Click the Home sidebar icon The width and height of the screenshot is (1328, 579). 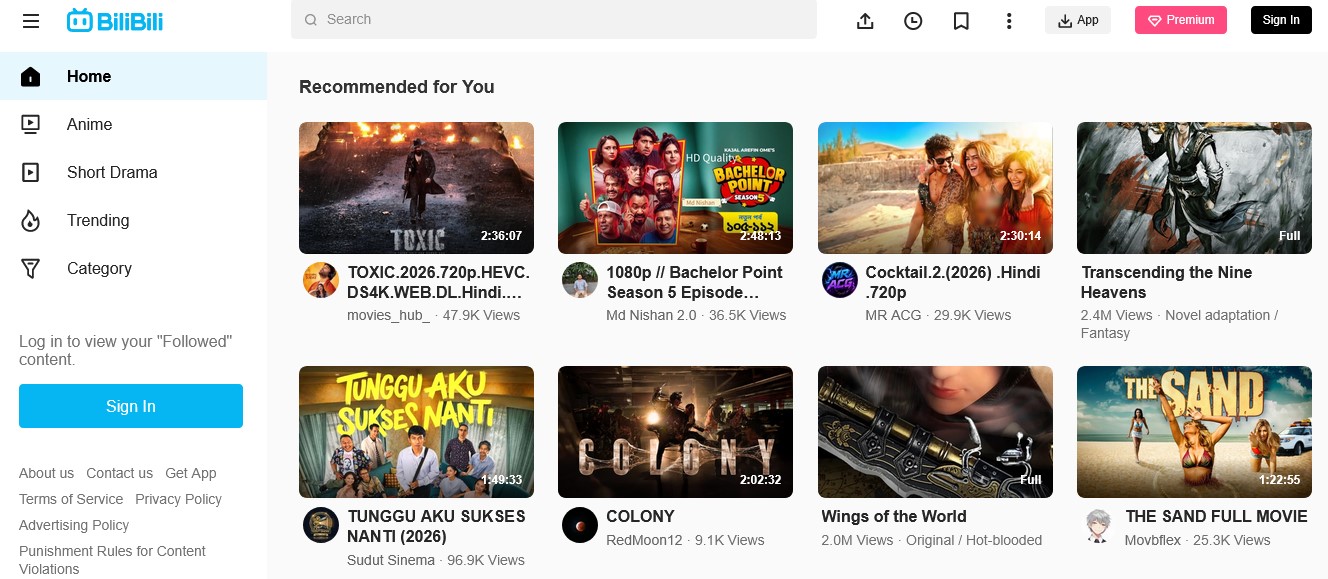click(31, 76)
